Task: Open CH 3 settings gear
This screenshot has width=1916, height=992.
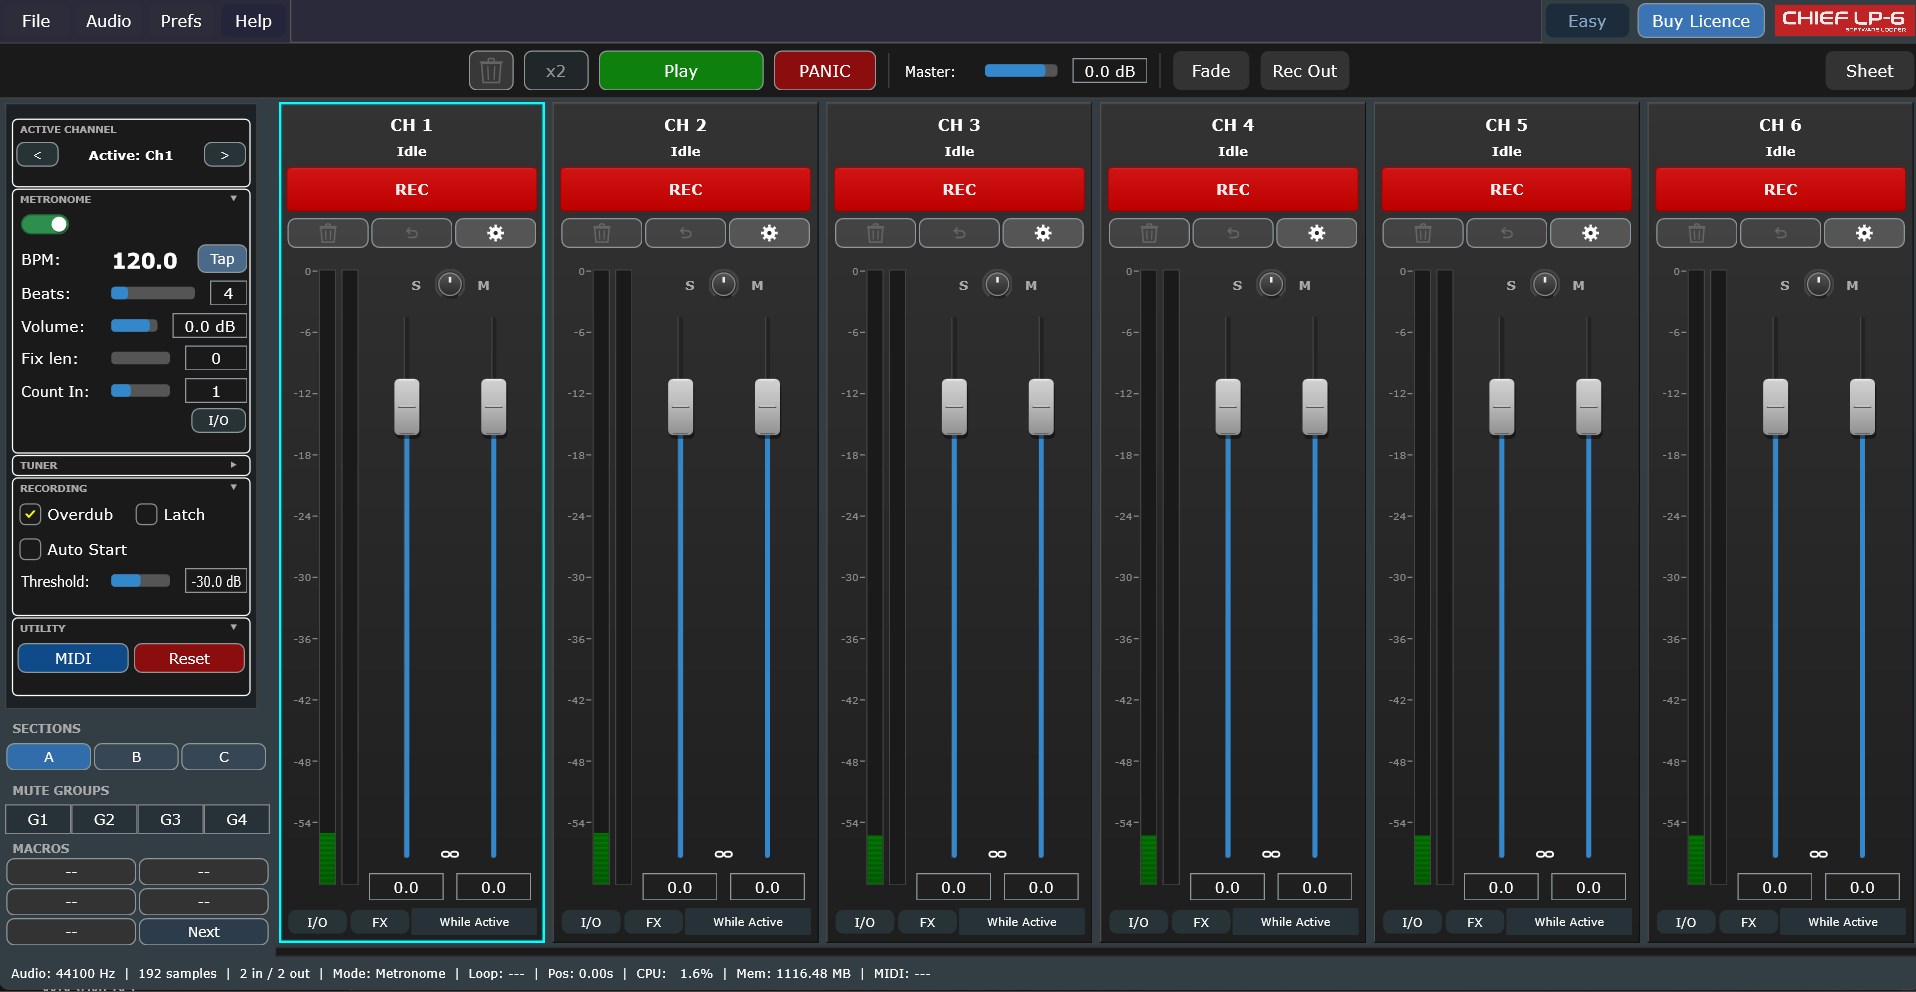Action: click(1043, 233)
